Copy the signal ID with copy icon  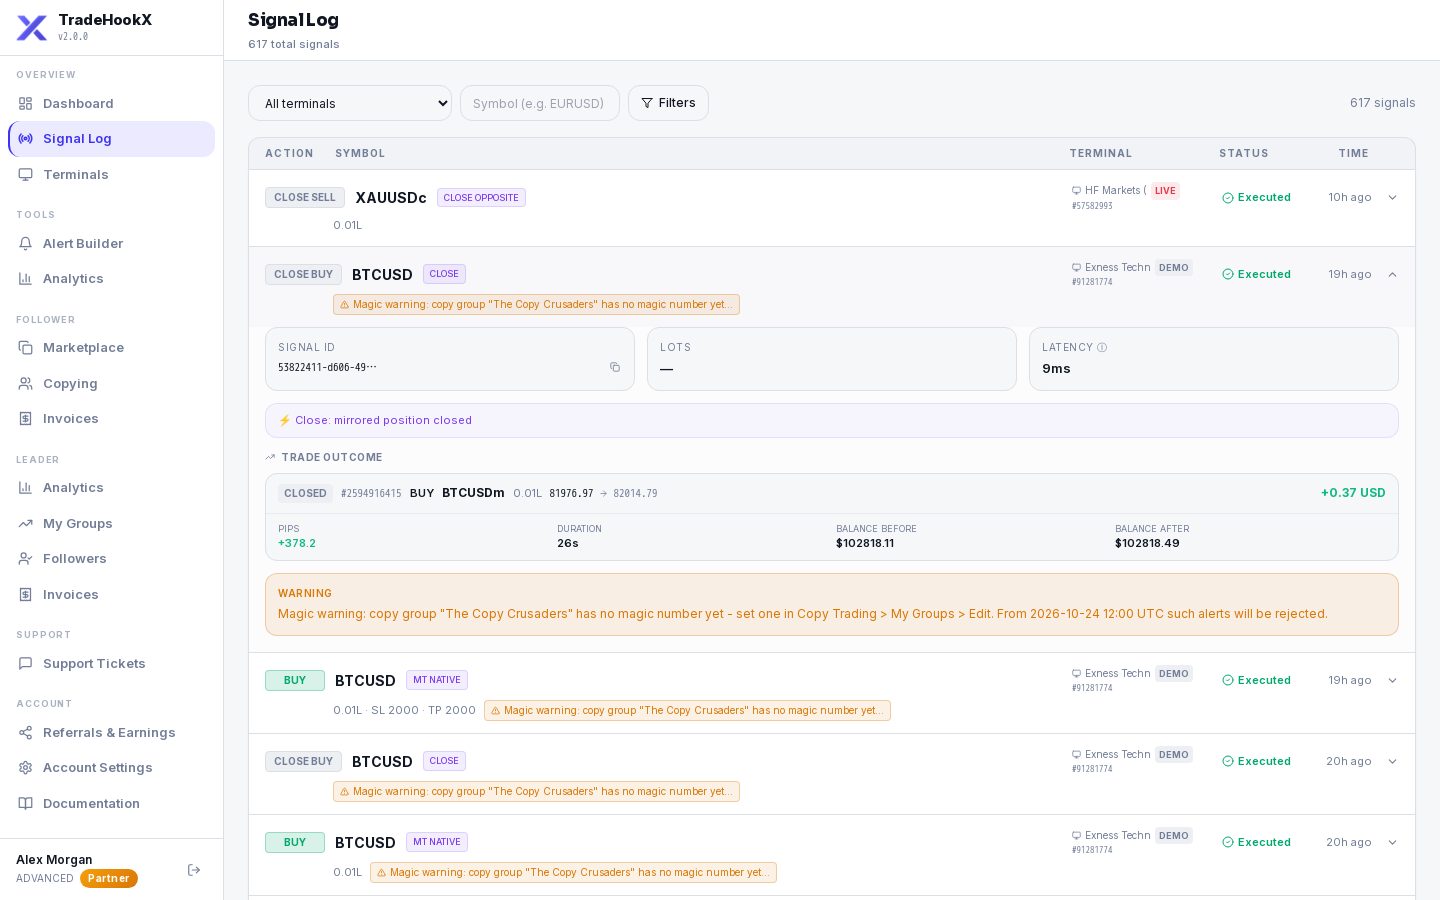pos(615,367)
